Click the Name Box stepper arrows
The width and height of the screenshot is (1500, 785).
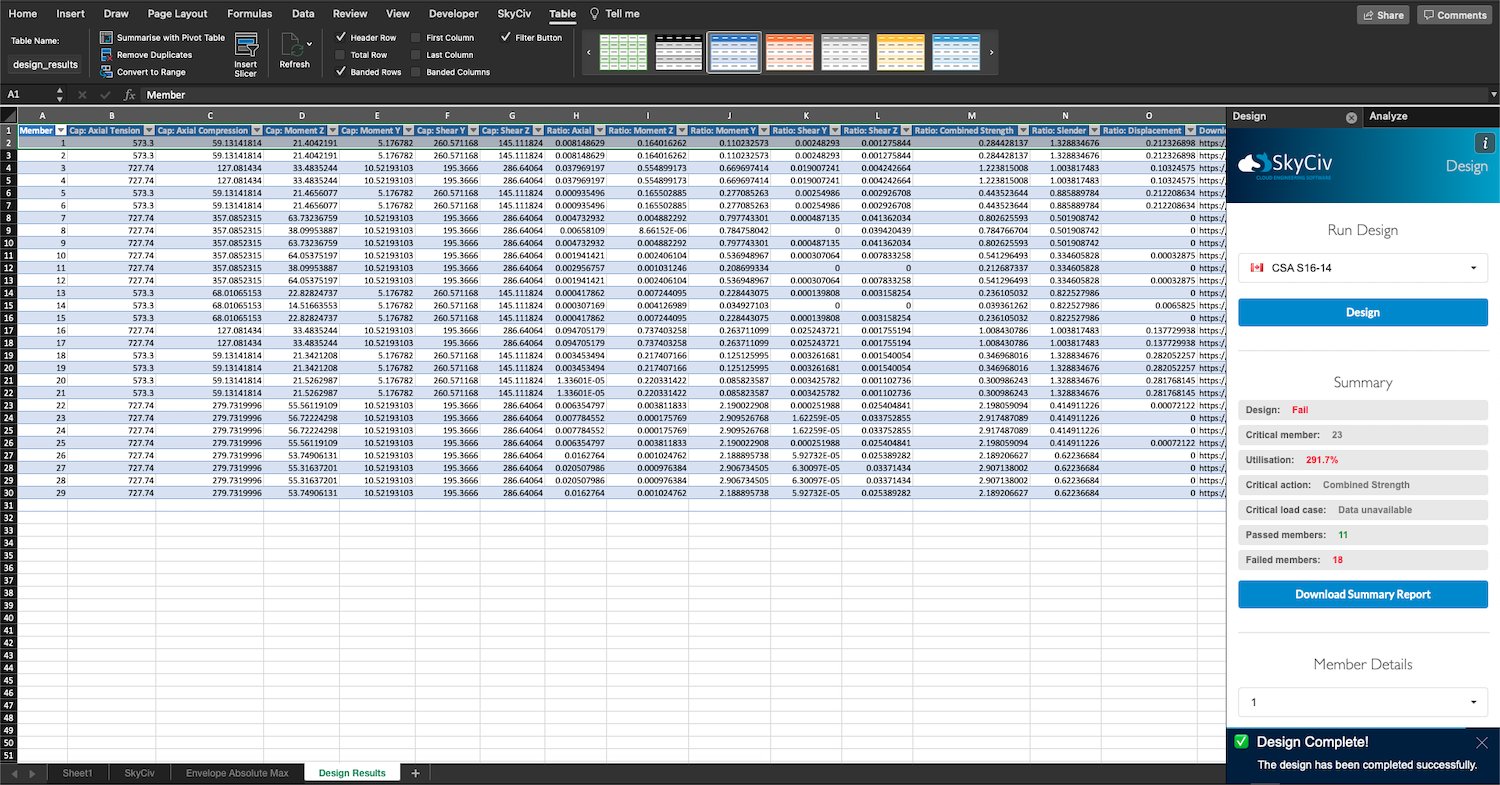[60, 95]
